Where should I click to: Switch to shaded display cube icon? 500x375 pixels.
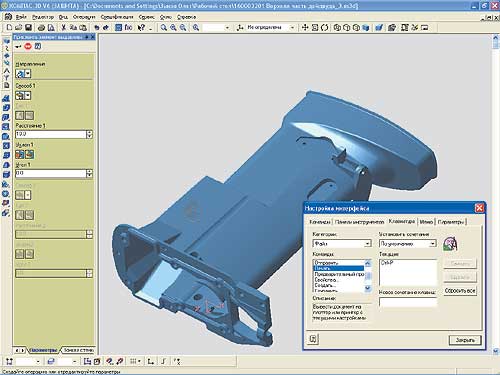366,28
